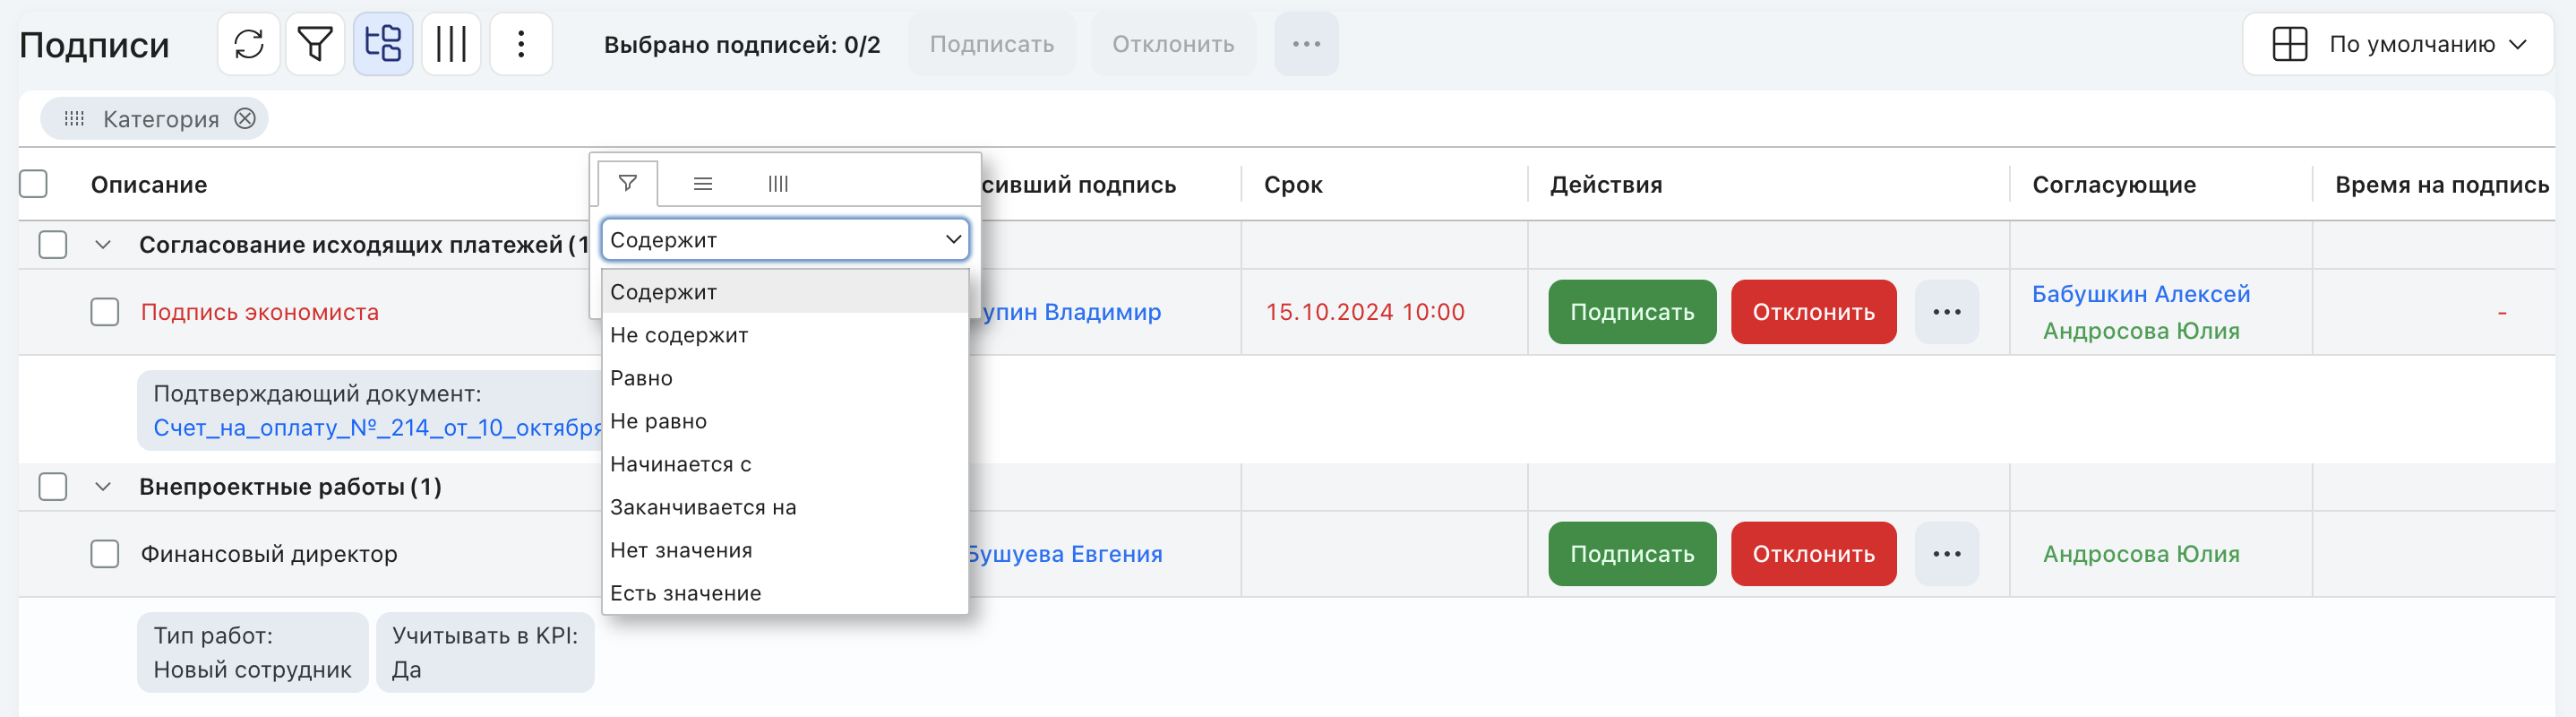This screenshot has width=2576, height=717.
Task: Open the Содержит filter condition combo box
Action: pyautogui.click(x=785, y=240)
